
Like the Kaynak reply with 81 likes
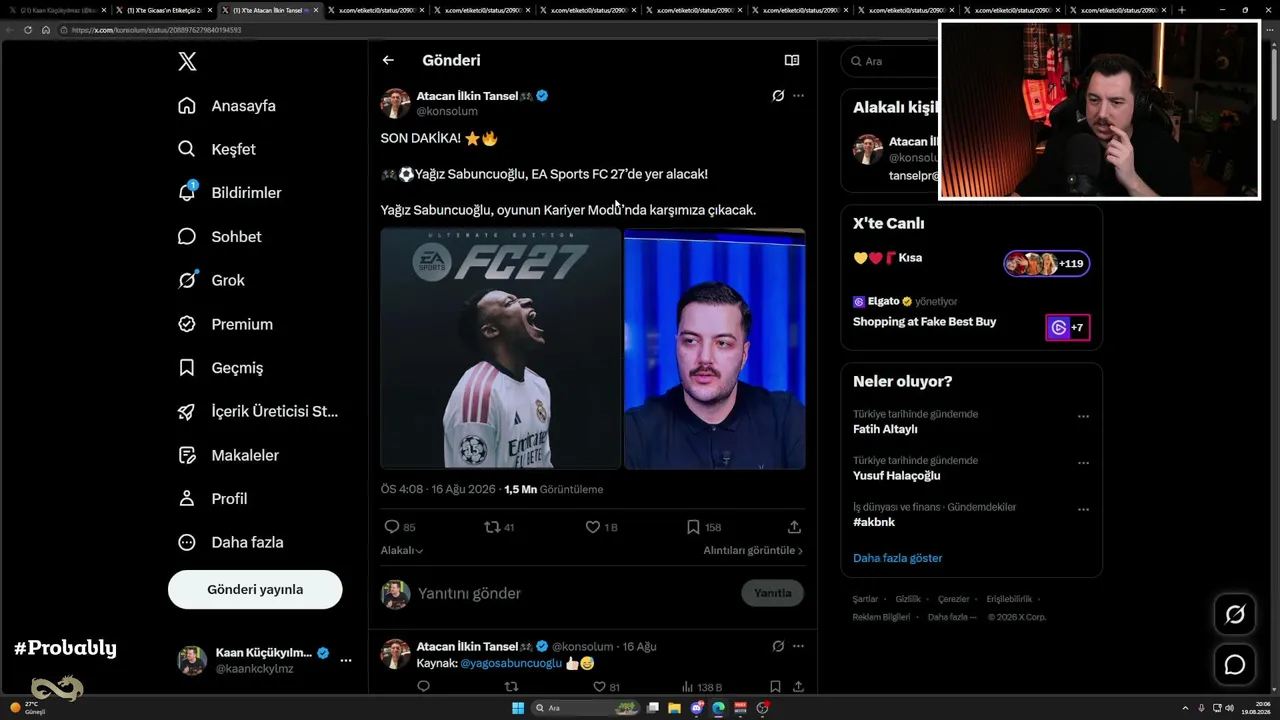607,687
